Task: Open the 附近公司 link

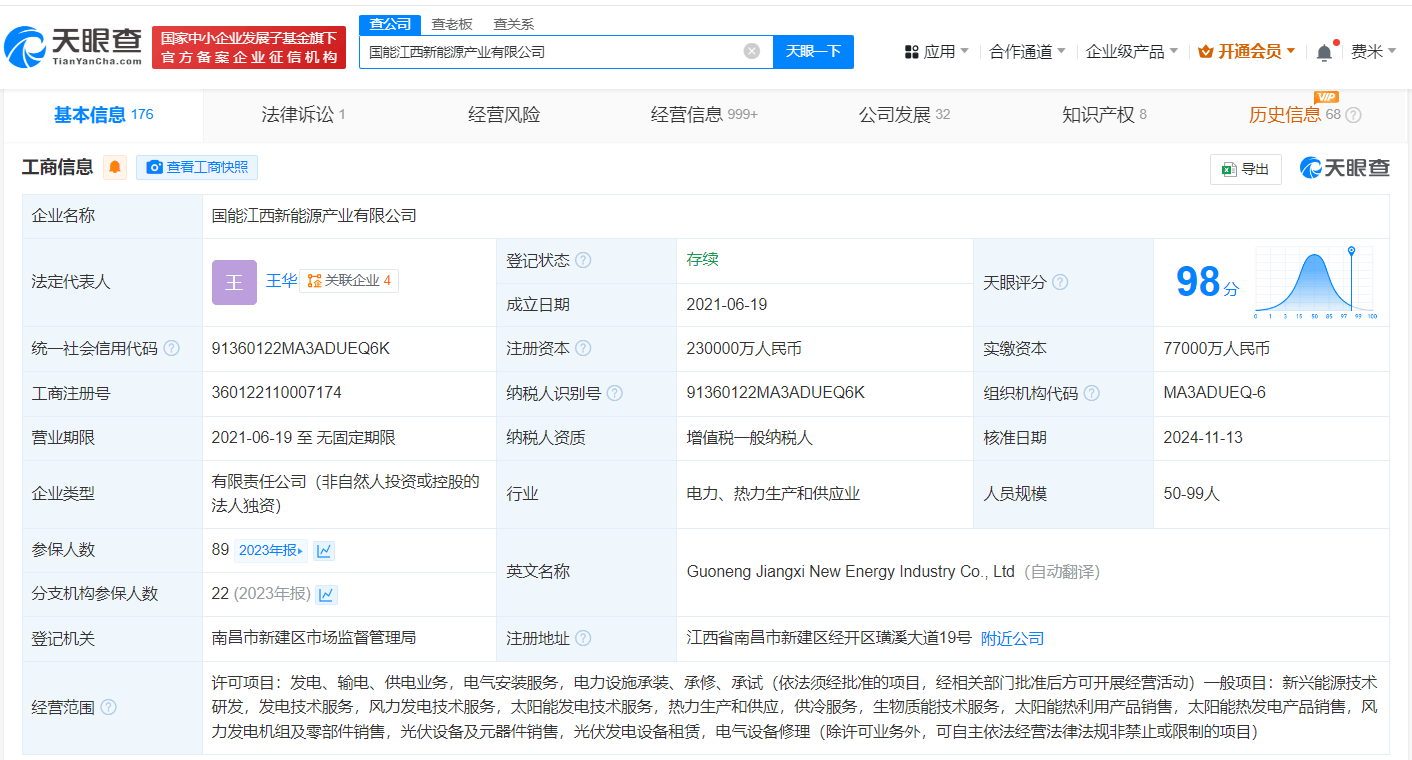Action: click(1012, 639)
